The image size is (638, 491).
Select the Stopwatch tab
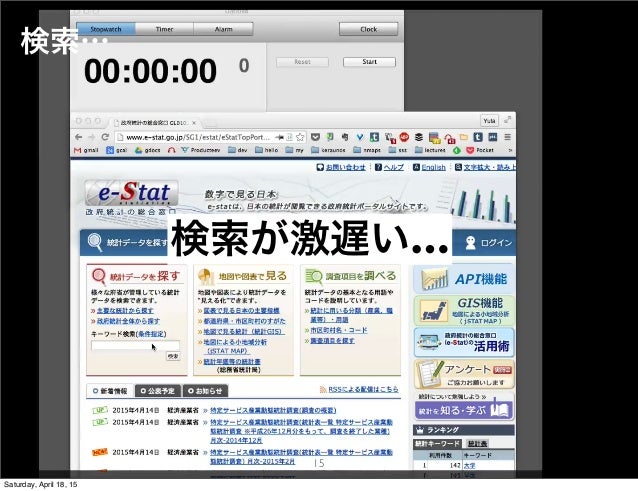tap(106, 29)
